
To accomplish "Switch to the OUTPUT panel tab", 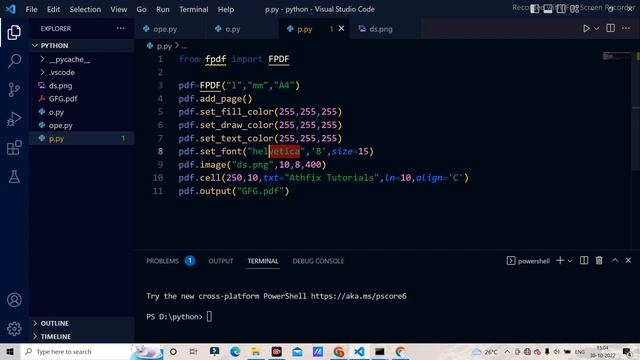I will tap(221, 261).
